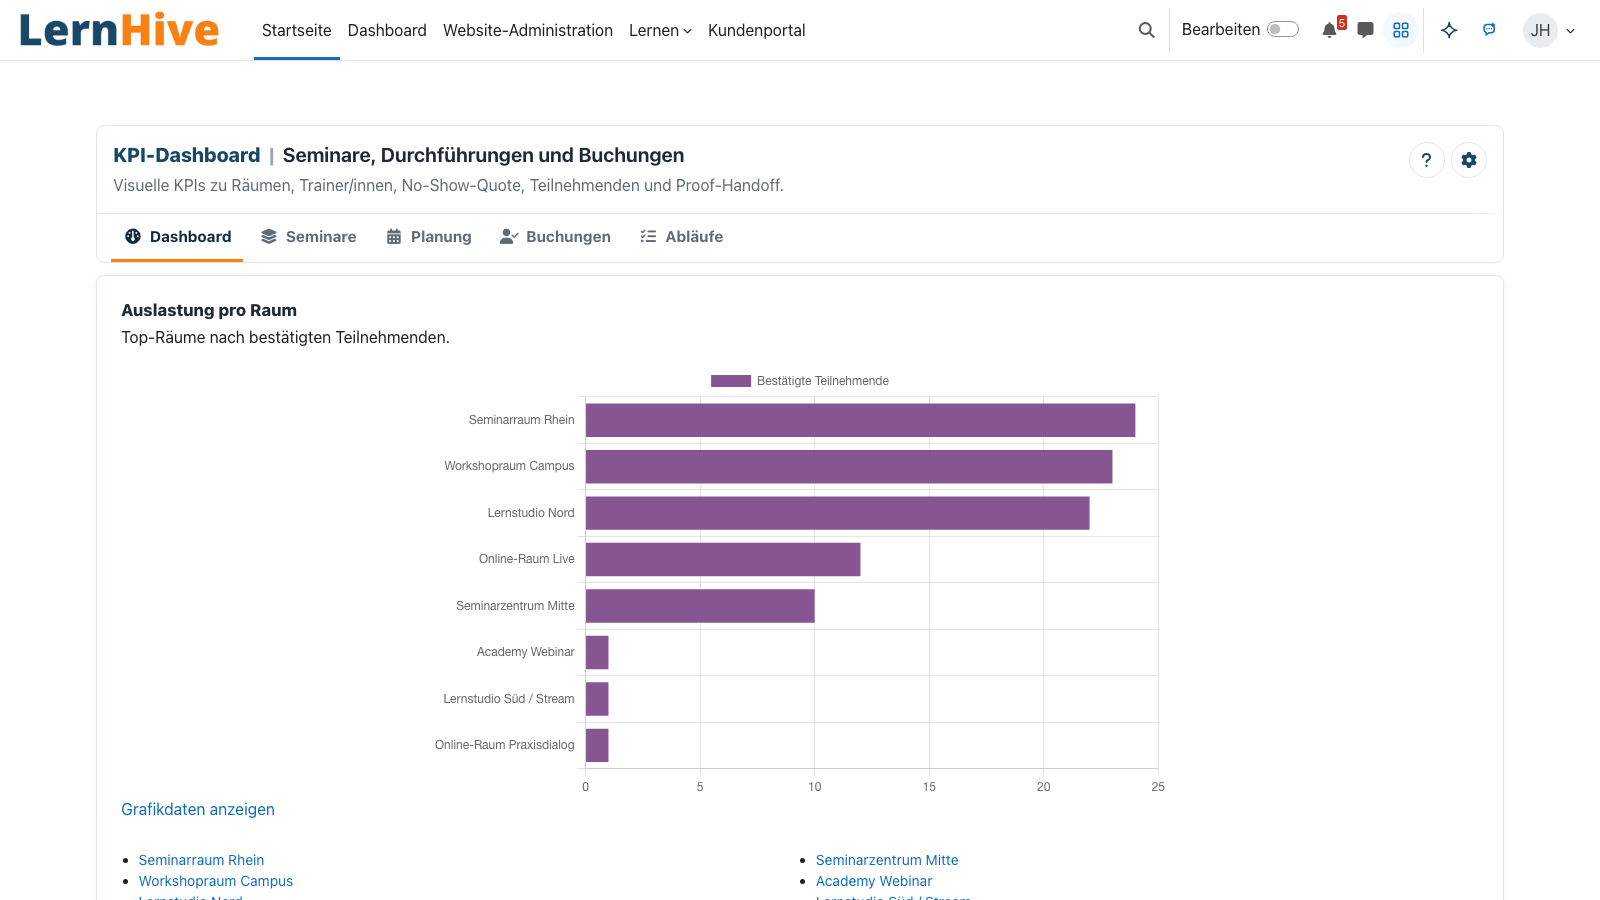The image size is (1600, 900).
Task: Switch to the Seminare tab
Action: (x=308, y=237)
